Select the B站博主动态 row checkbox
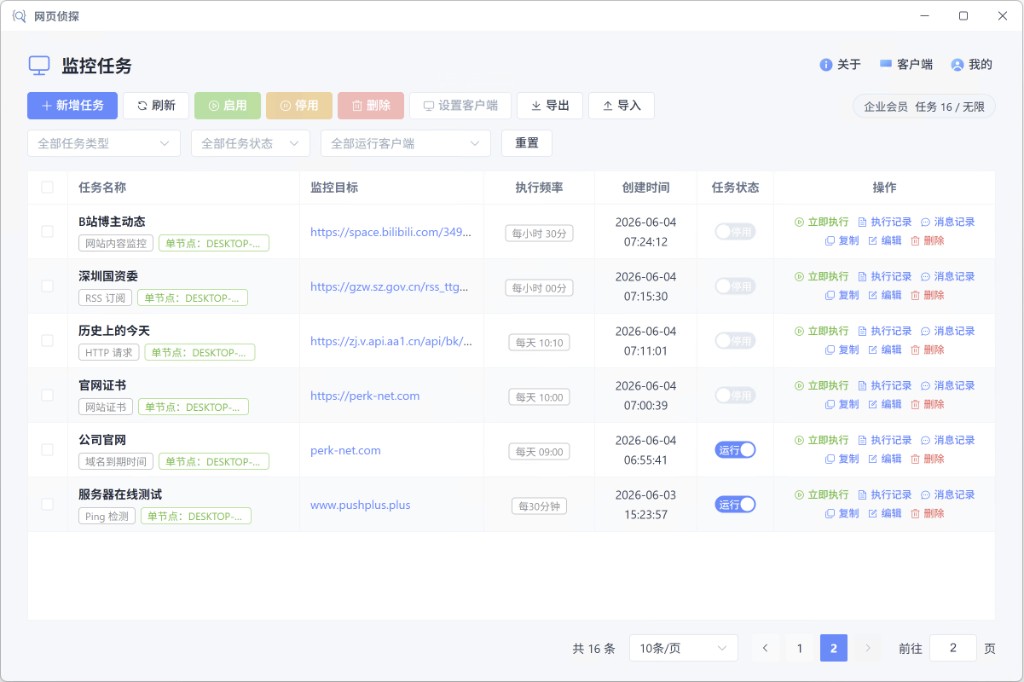 tap(47, 232)
